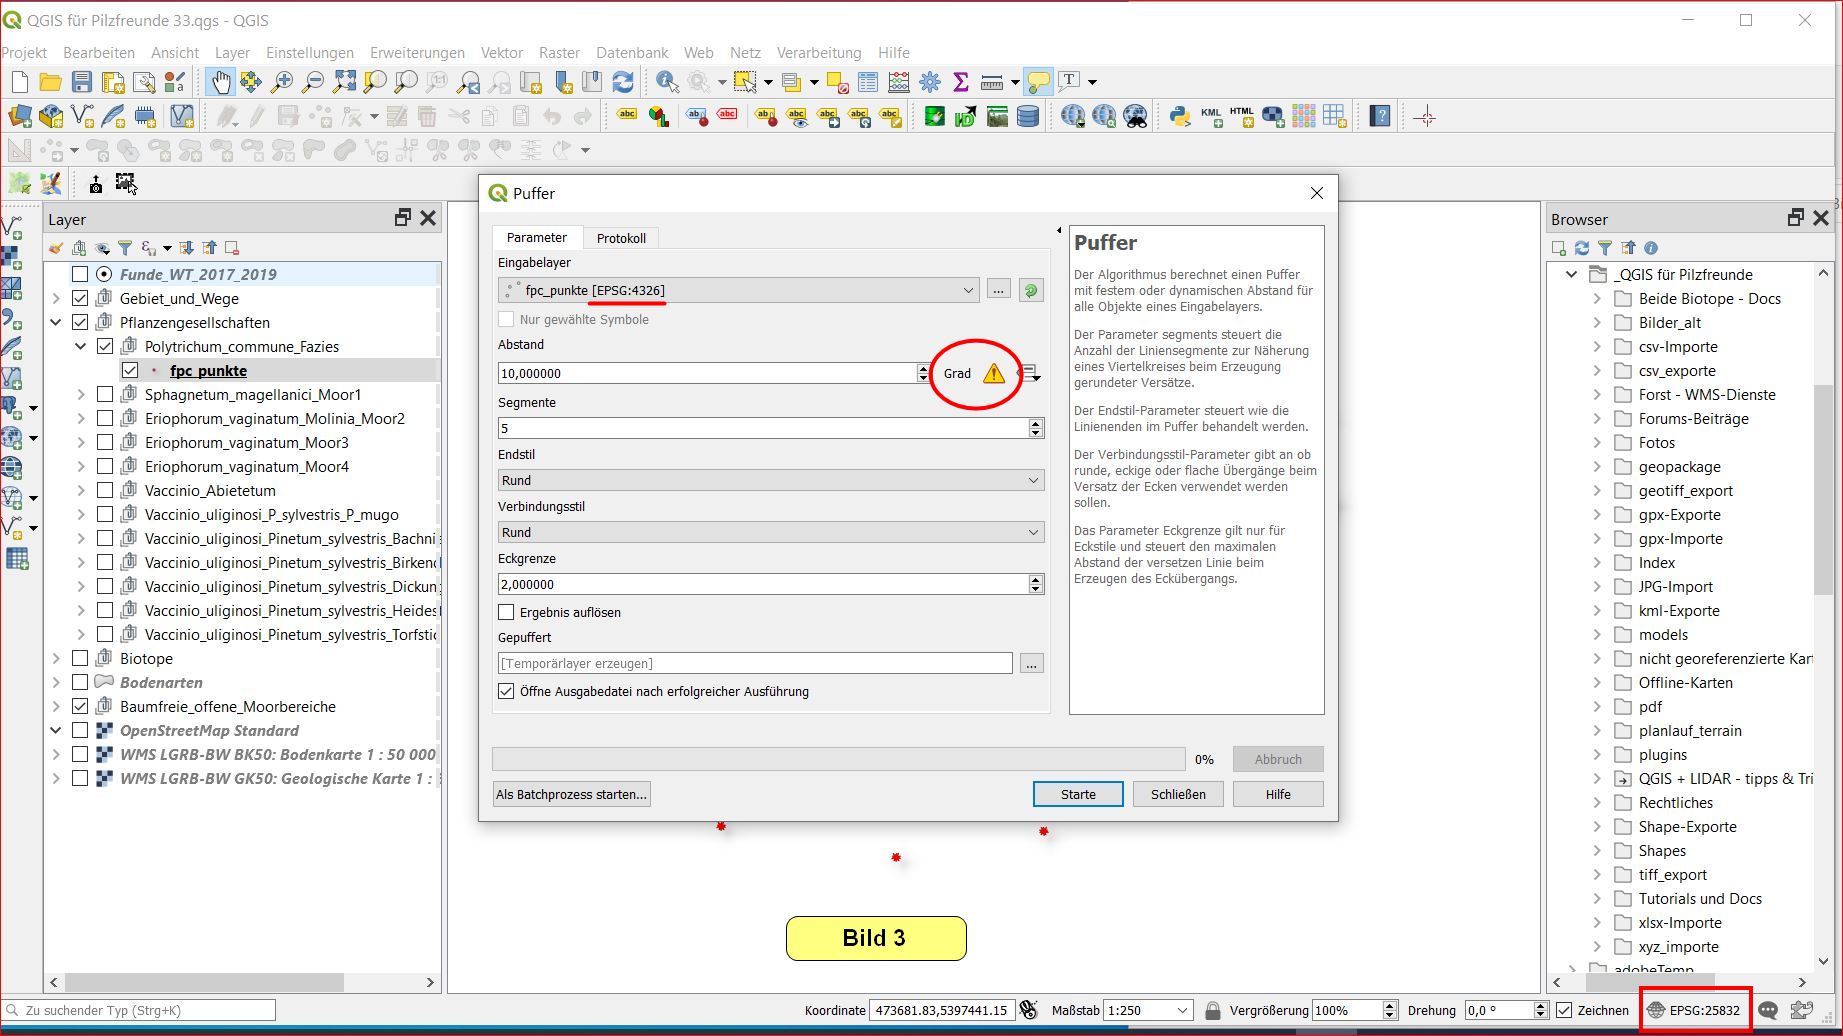Click the Identify Features tool icon
Screen dimensions: 1843x1036
[667, 82]
